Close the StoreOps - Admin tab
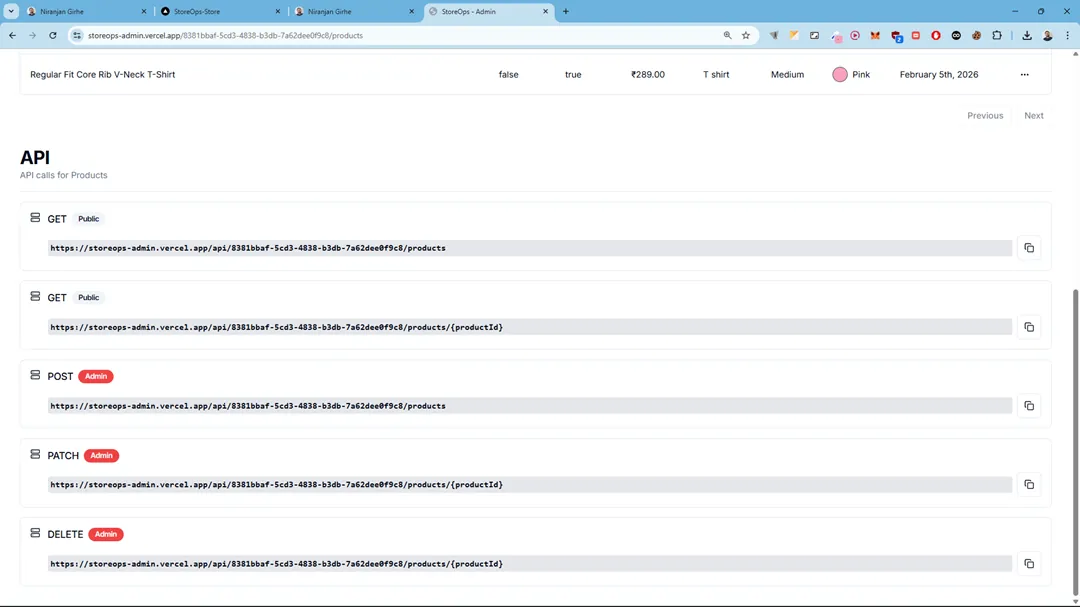Viewport: 1080px width, 607px height. (x=545, y=11)
